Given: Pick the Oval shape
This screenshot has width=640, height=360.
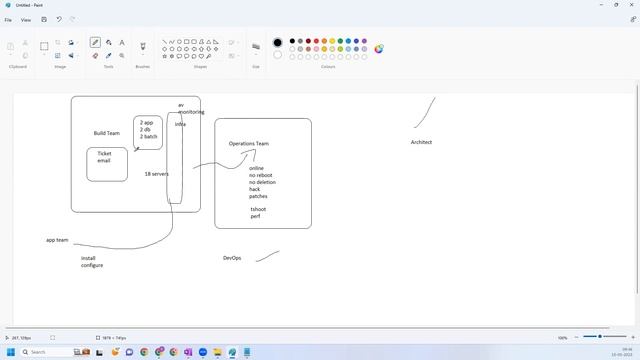Looking at the screenshot, I should tap(179, 42).
